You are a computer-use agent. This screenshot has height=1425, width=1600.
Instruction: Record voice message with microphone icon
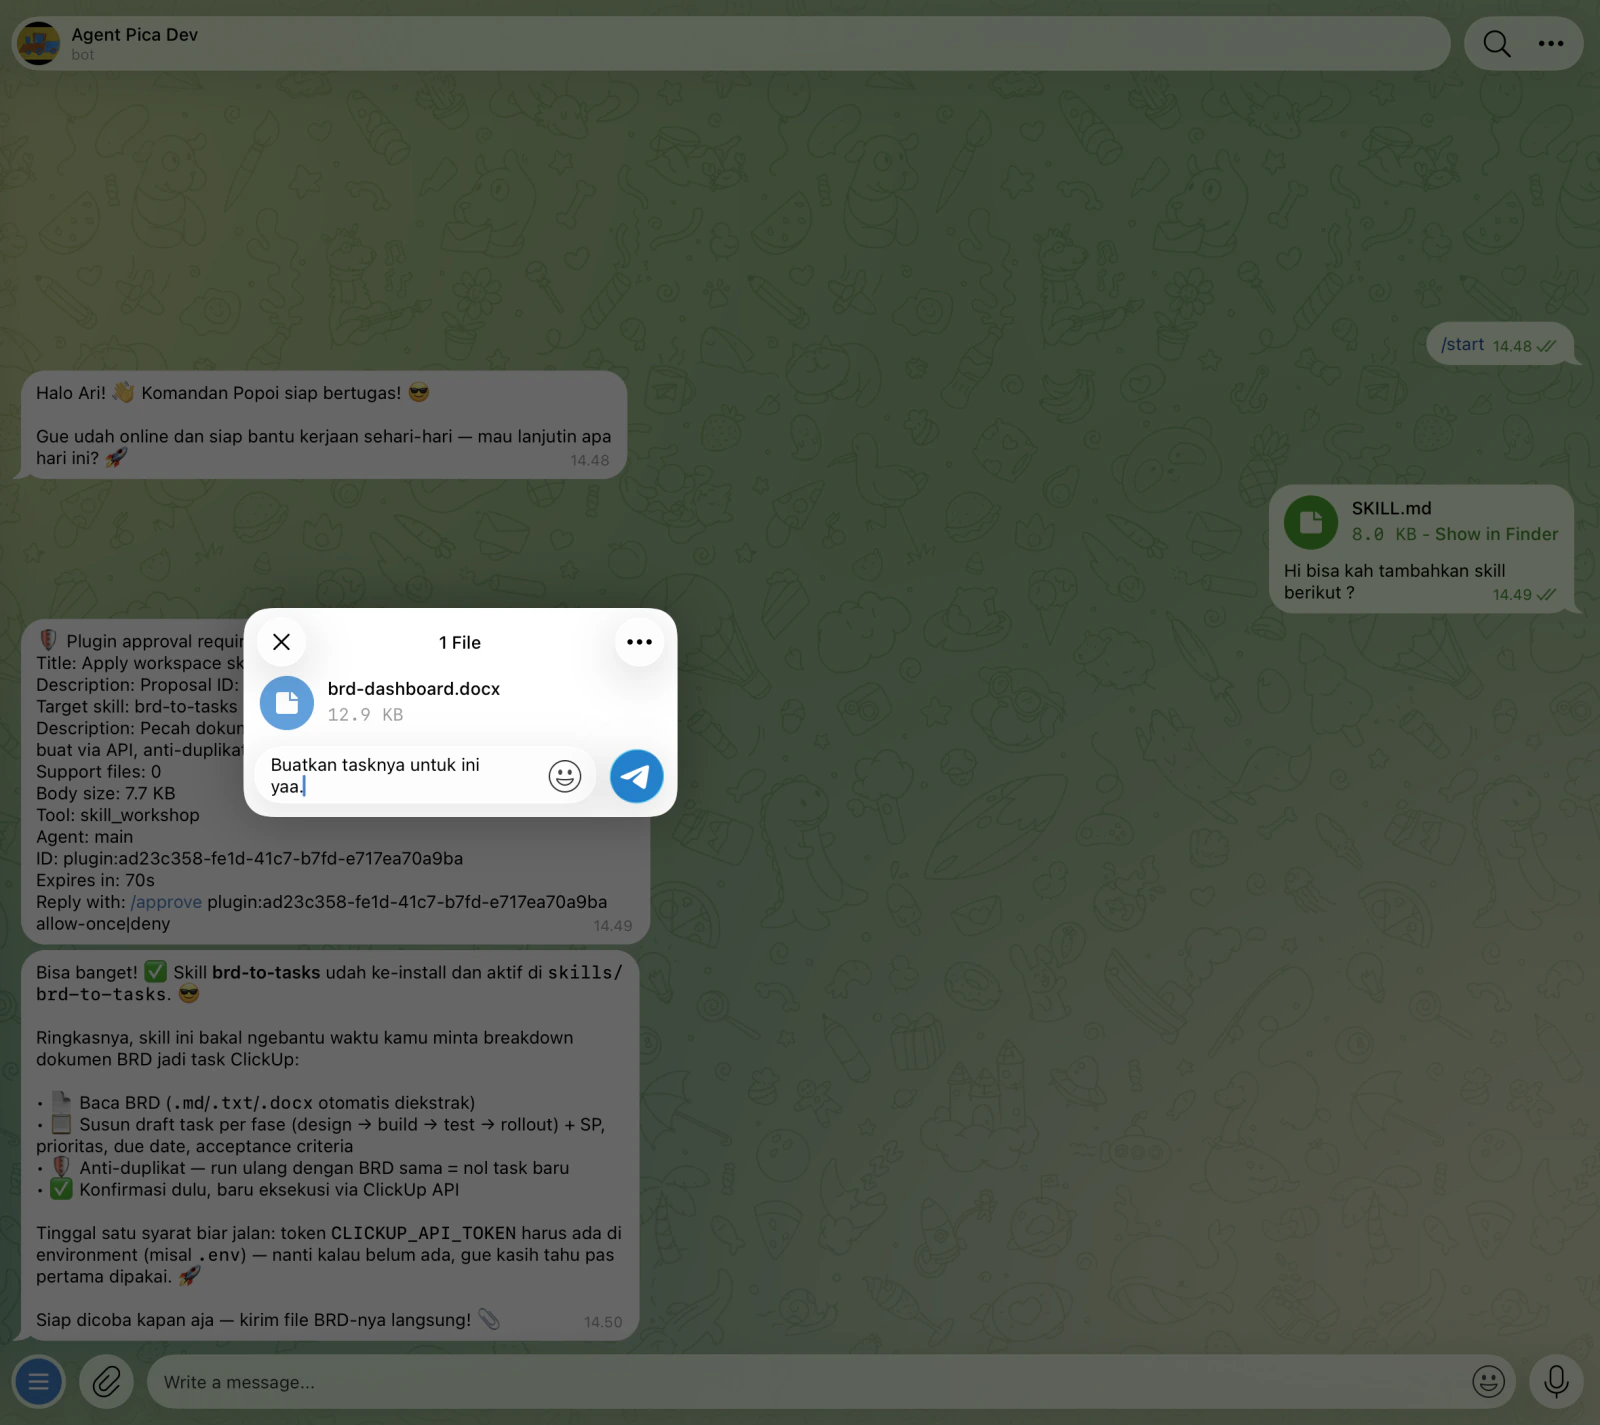pyautogui.click(x=1556, y=1382)
